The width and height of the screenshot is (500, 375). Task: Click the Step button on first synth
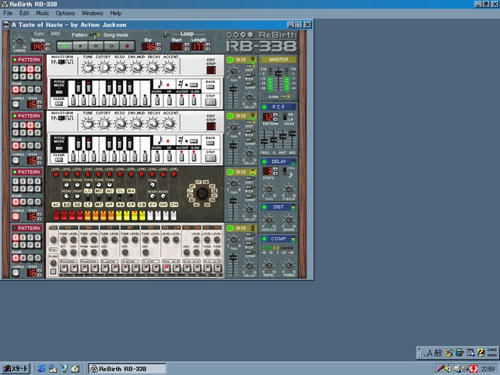click(x=210, y=101)
